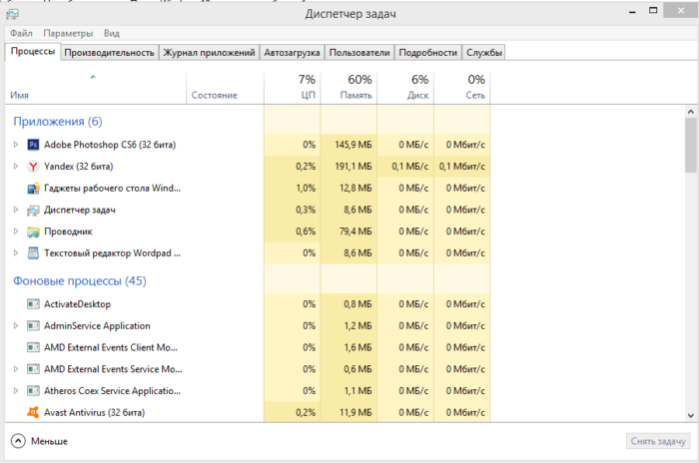Click the Проводник folder icon

[x=33, y=232]
